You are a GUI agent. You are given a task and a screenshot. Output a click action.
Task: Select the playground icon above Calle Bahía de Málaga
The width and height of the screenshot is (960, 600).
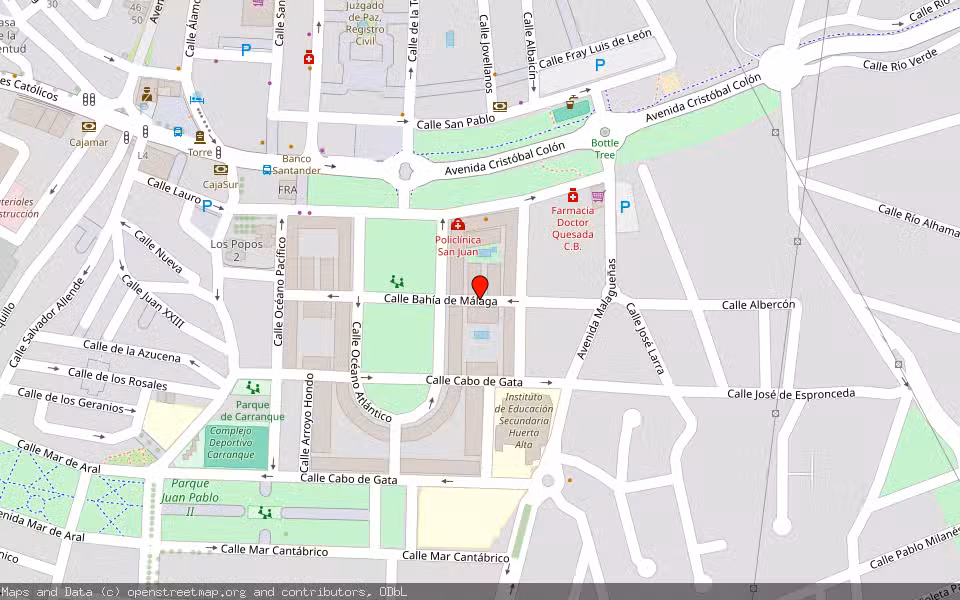397,282
